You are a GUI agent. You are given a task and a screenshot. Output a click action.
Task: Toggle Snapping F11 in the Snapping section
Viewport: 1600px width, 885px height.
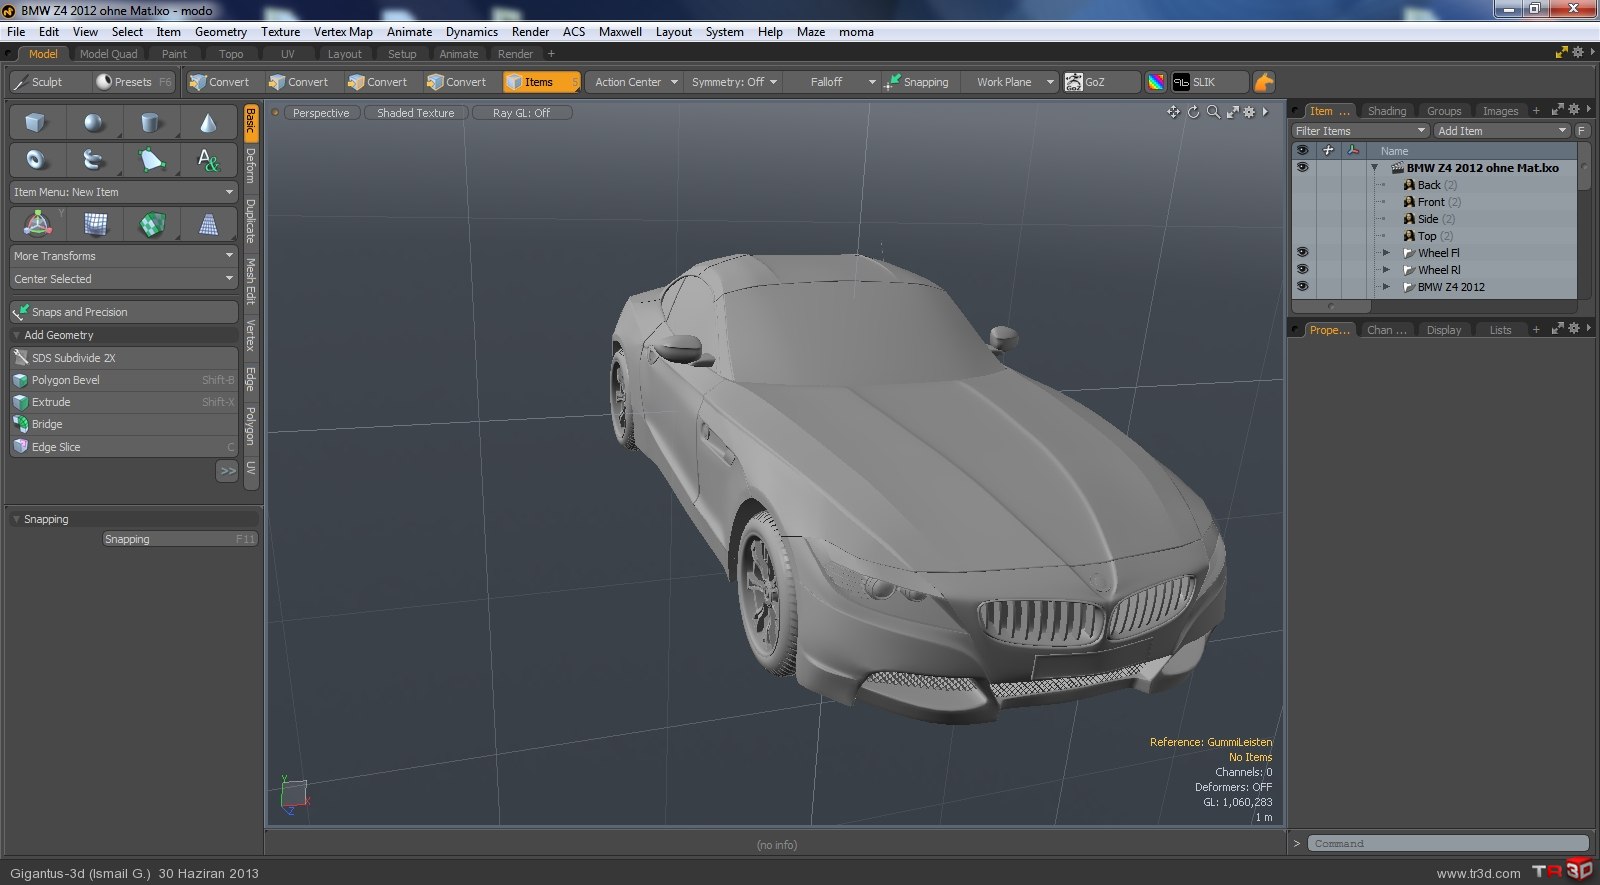point(181,539)
